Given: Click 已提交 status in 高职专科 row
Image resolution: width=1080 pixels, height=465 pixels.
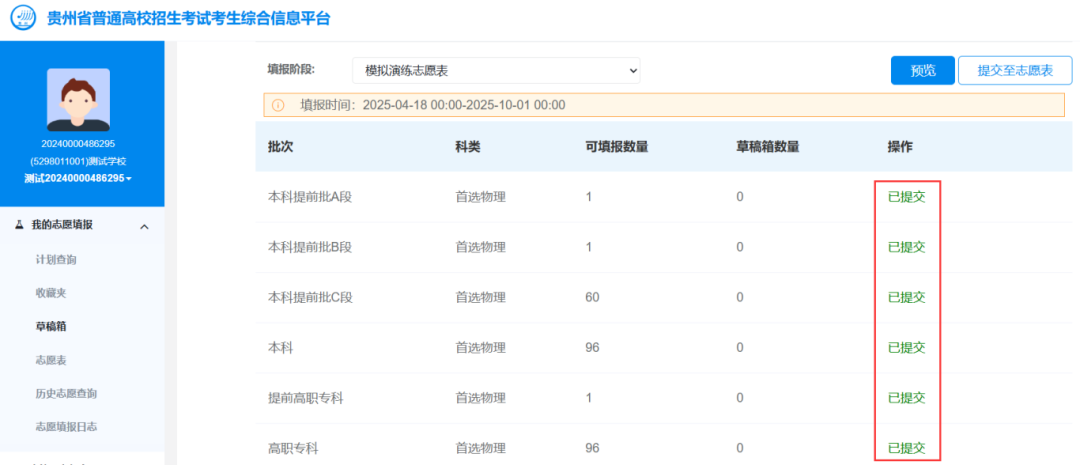Looking at the screenshot, I should (x=906, y=448).
